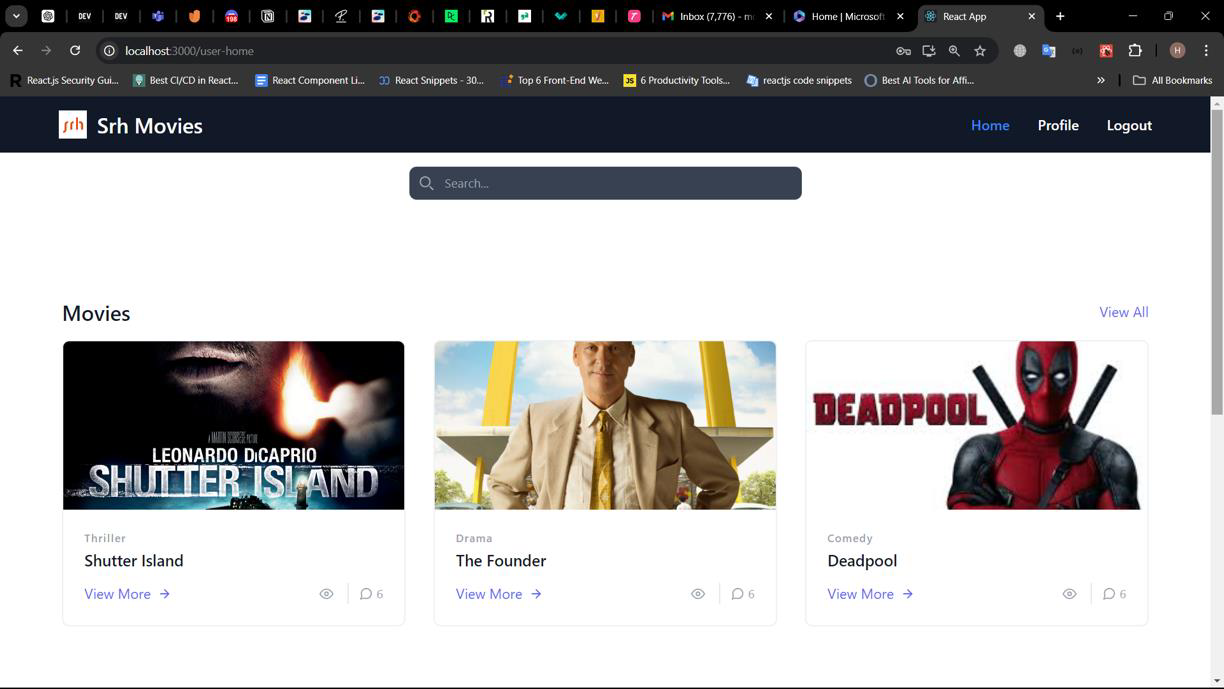Click the comments icon on The Founder card
Viewport: 1224px width, 689px height.
tap(737, 594)
